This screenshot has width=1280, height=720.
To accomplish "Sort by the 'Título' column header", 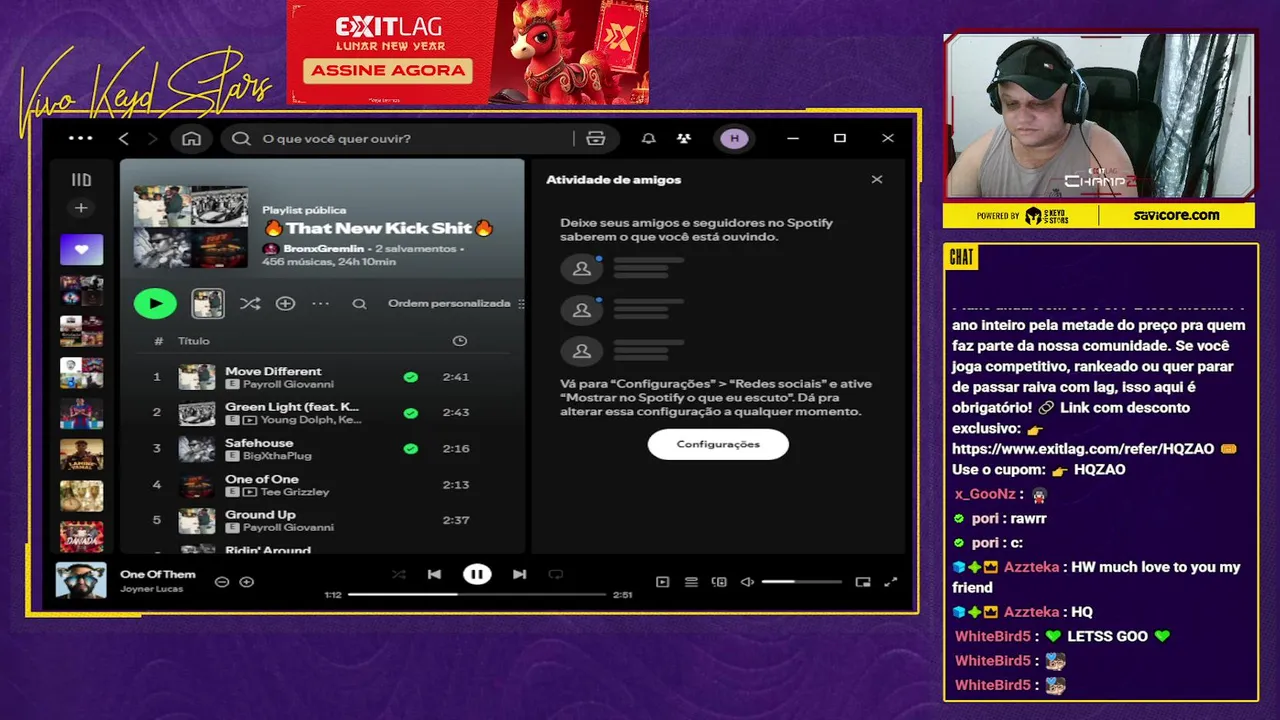I will (194, 341).
